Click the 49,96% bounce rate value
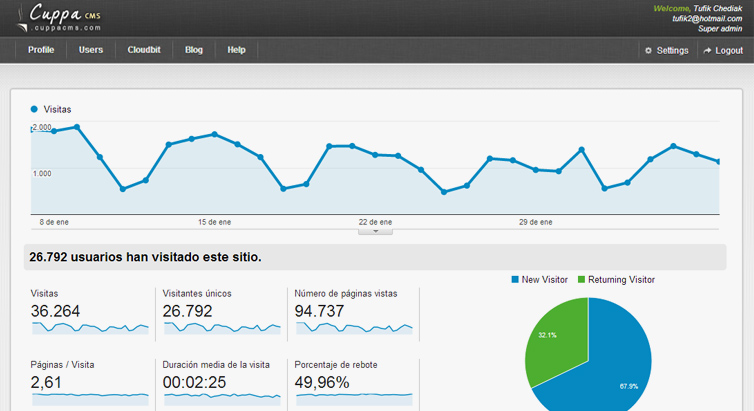Screen dimensions: 754x411 click(x=322, y=382)
